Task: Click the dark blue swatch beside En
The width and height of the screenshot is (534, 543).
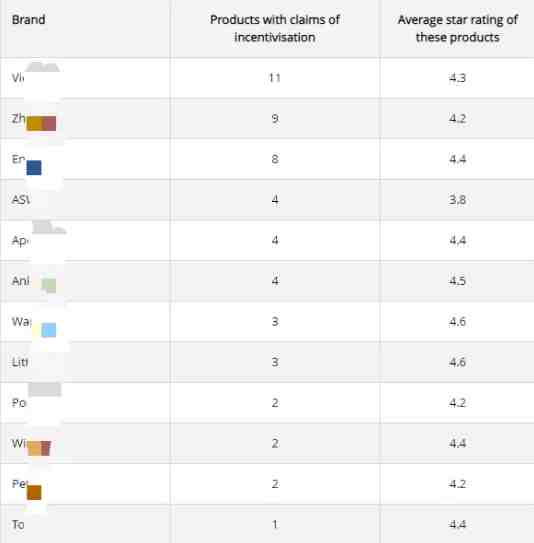Action: tap(34, 168)
